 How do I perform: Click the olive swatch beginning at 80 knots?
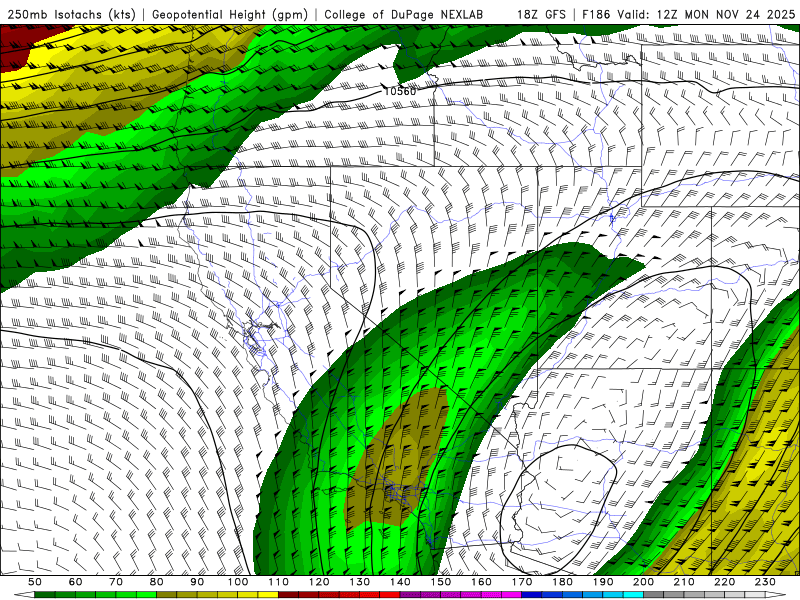pos(167,595)
